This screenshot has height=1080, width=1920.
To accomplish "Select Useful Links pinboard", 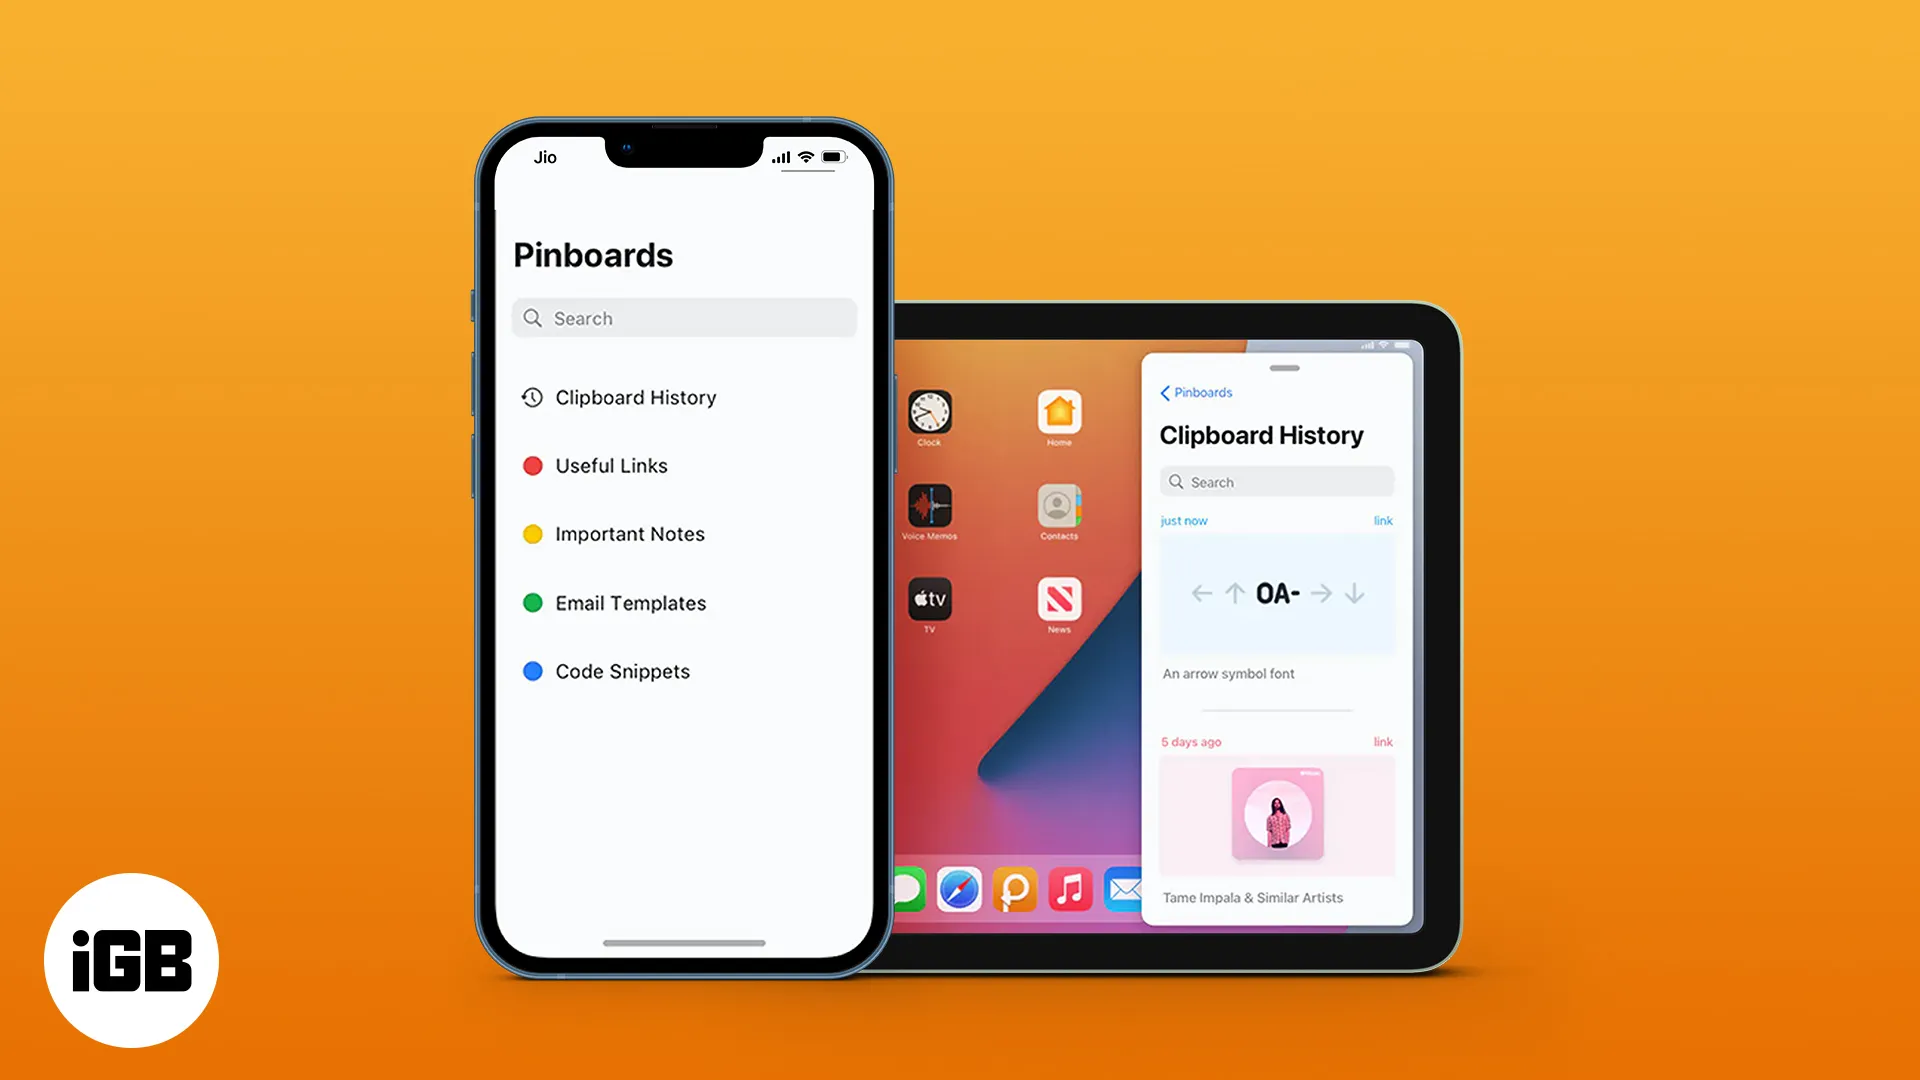I will 612,464.
